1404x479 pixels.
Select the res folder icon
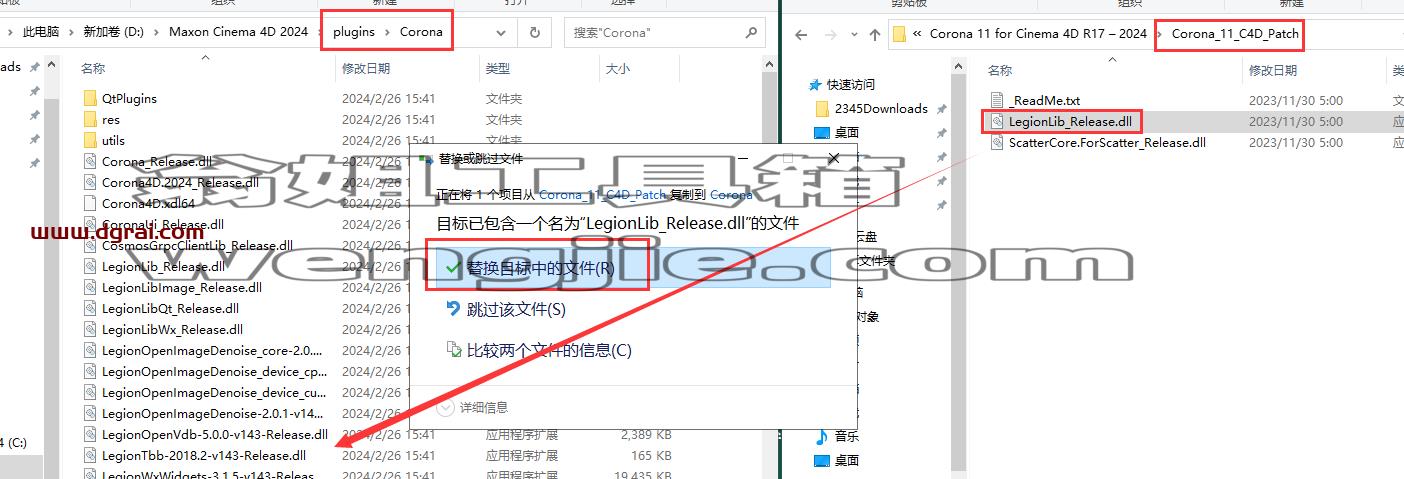pyautogui.click(x=90, y=119)
